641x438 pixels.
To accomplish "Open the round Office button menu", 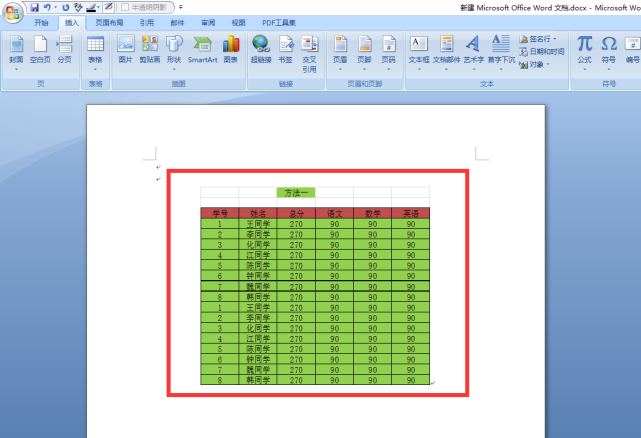I will (13, 13).
